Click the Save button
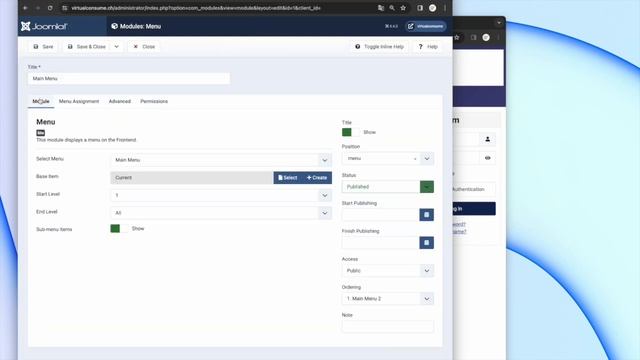The height and width of the screenshot is (360, 640). click(43, 47)
